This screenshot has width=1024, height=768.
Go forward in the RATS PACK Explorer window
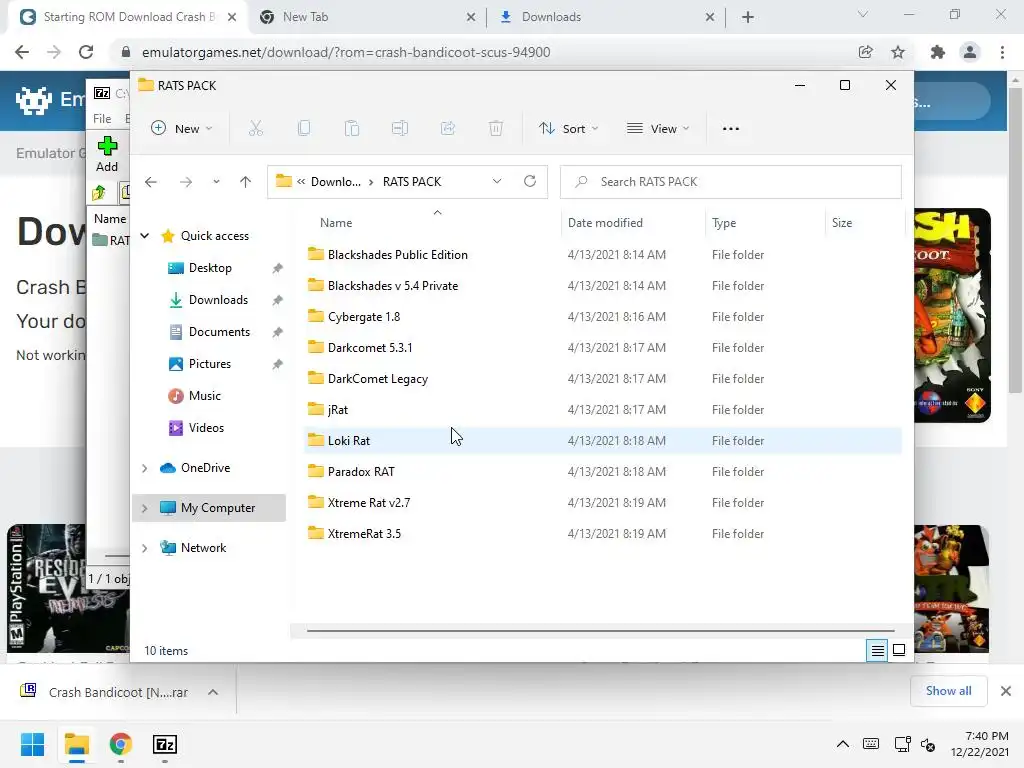(x=186, y=182)
